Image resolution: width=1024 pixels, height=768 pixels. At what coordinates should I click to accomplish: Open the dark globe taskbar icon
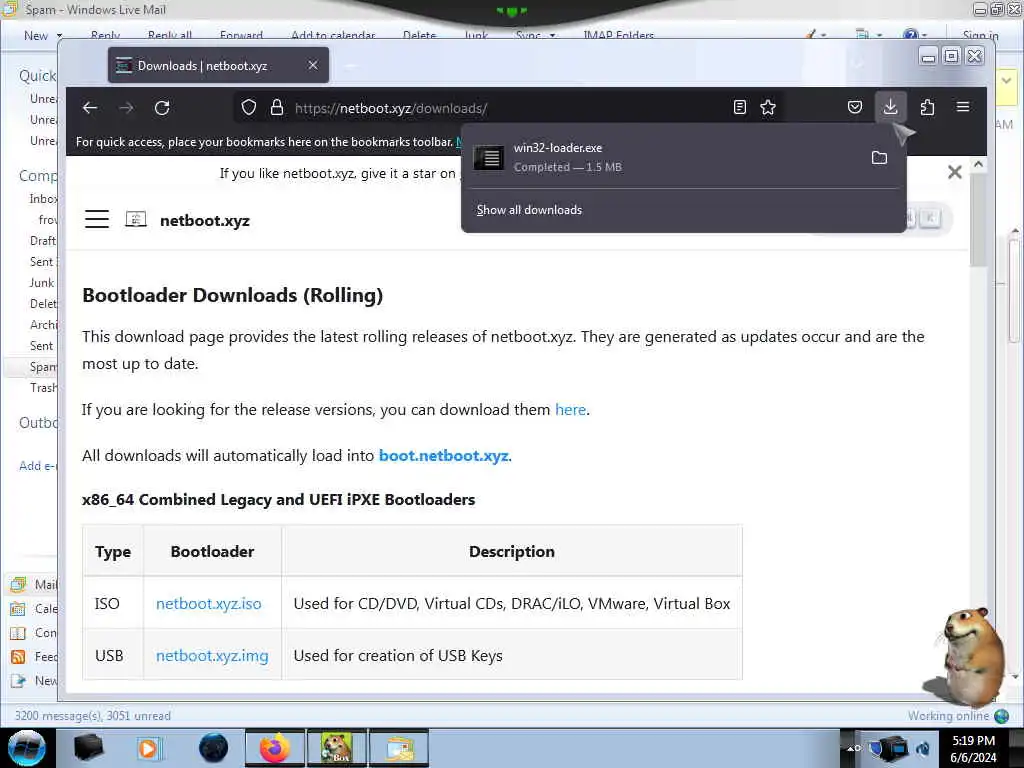pos(214,748)
